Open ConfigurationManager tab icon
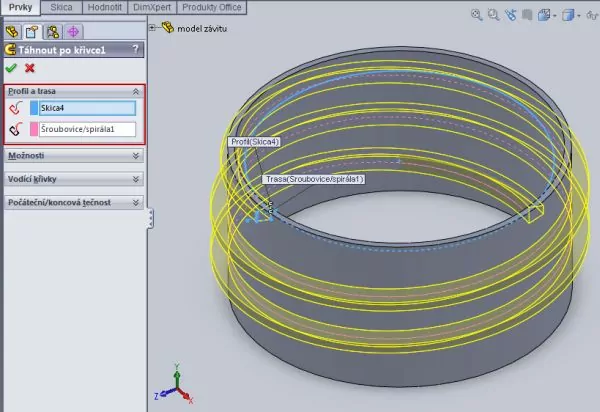The image size is (600, 412). tap(52, 31)
